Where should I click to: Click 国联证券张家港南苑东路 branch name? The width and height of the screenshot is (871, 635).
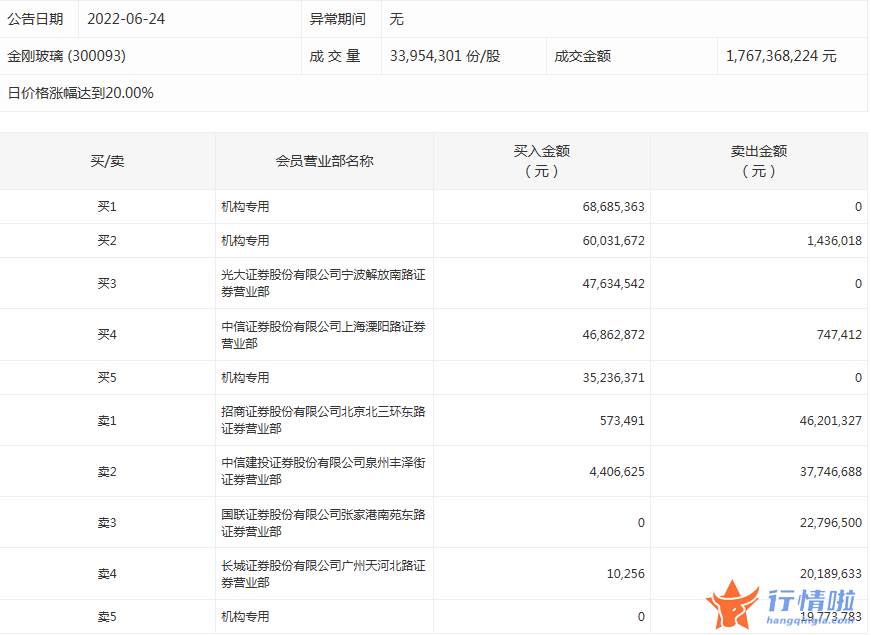pos(323,523)
